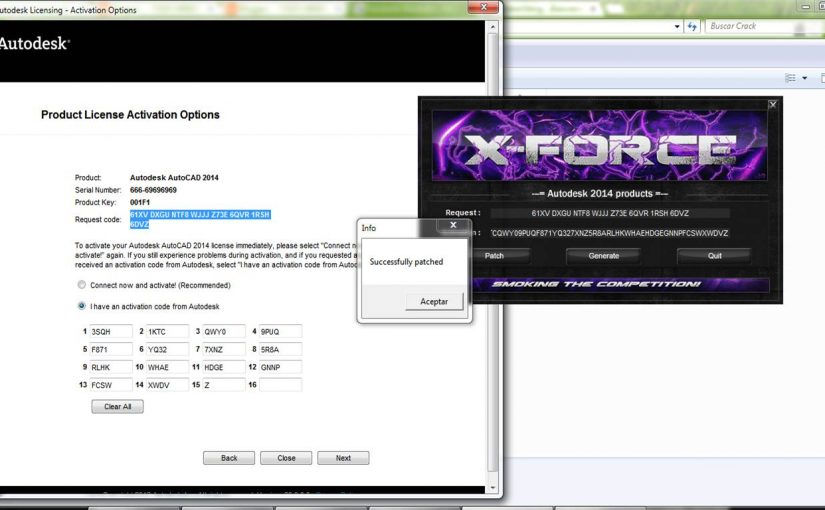Click the vertical scrollbar thumb in Autodesk window

492,253
